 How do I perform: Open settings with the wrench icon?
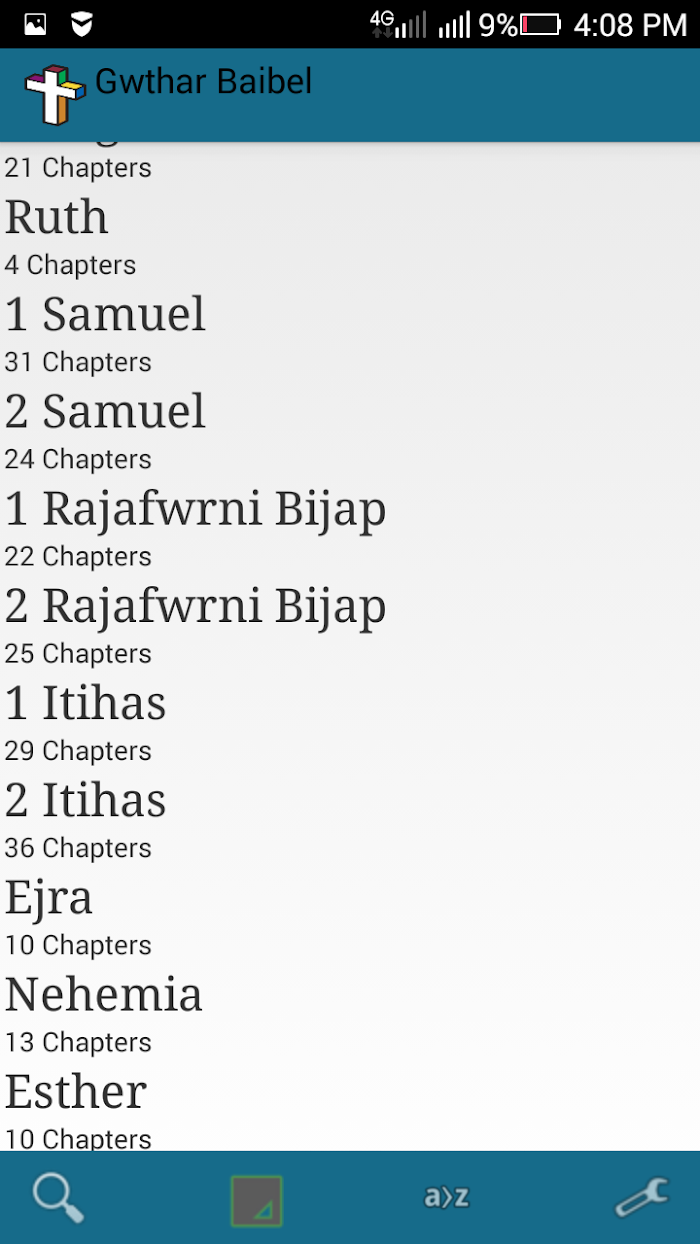[641, 1198]
